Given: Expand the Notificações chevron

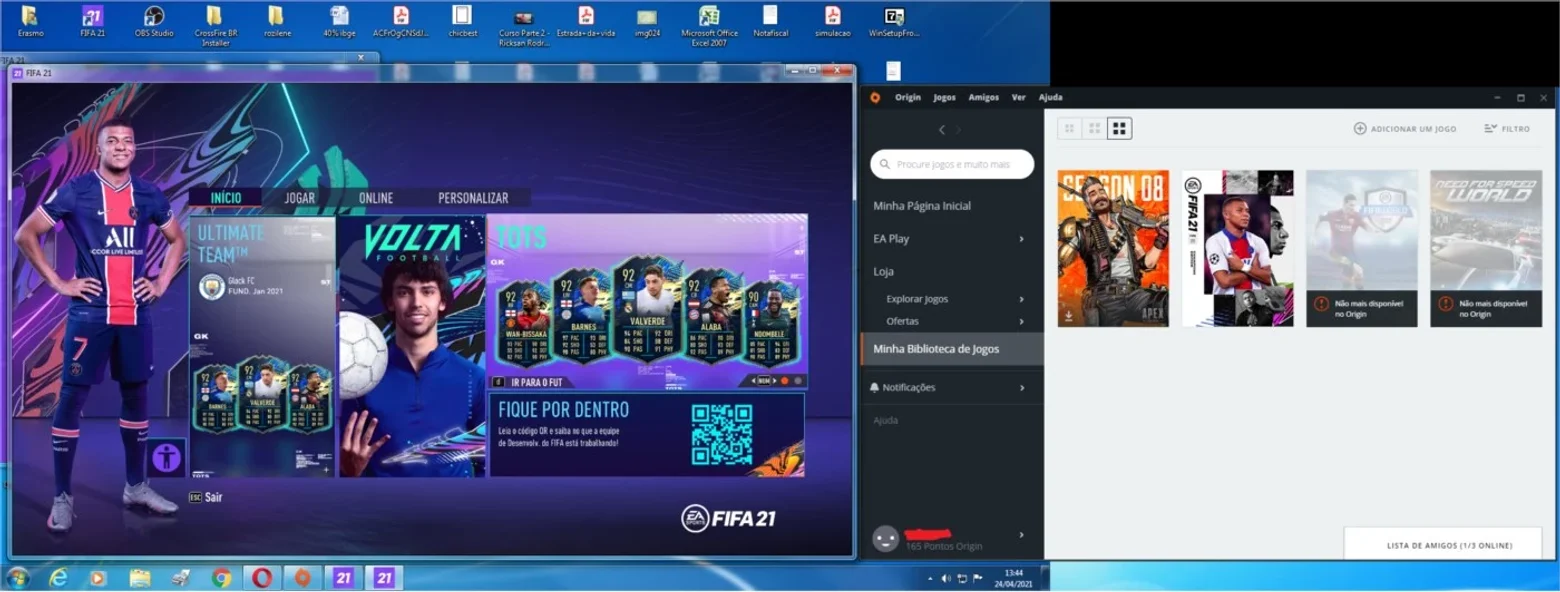Looking at the screenshot, I should point(1021,387).
